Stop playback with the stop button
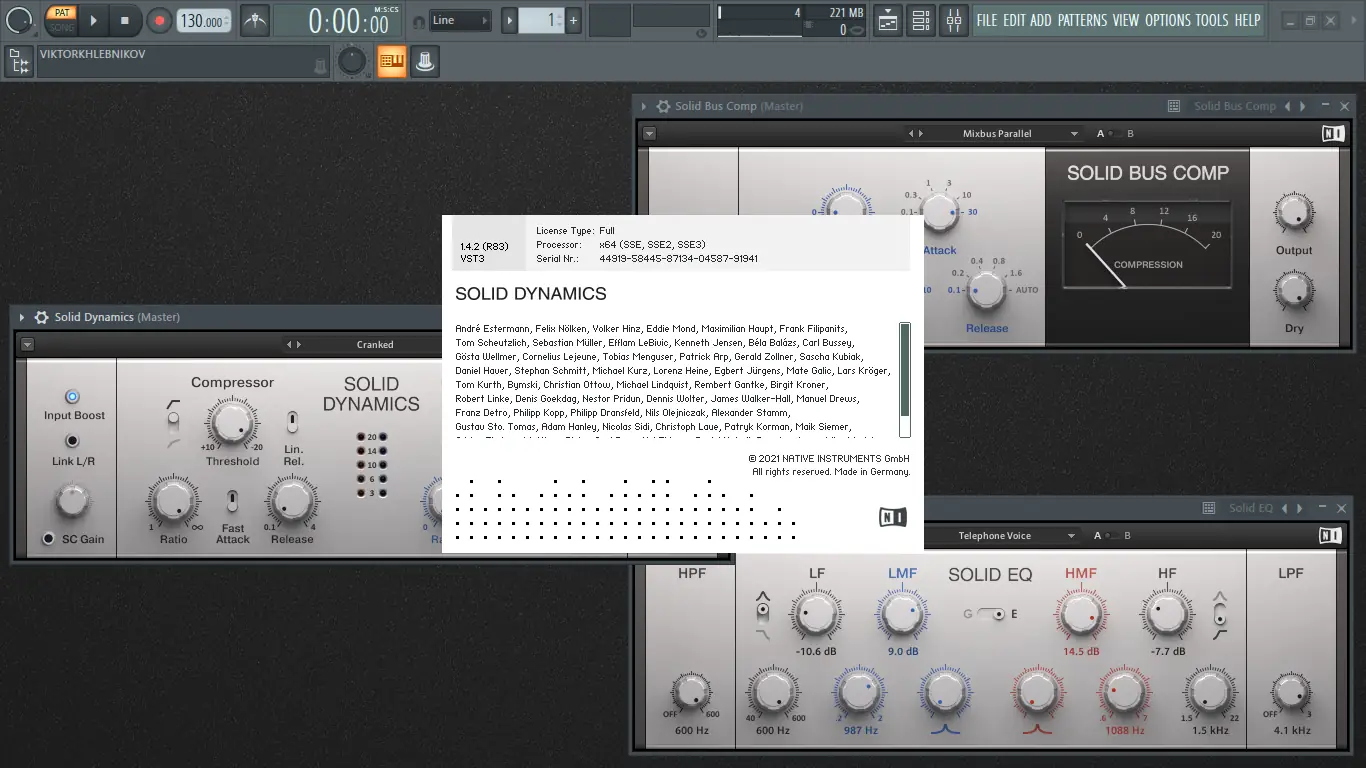Screen dimensions: 1366x768 (125, 20)
